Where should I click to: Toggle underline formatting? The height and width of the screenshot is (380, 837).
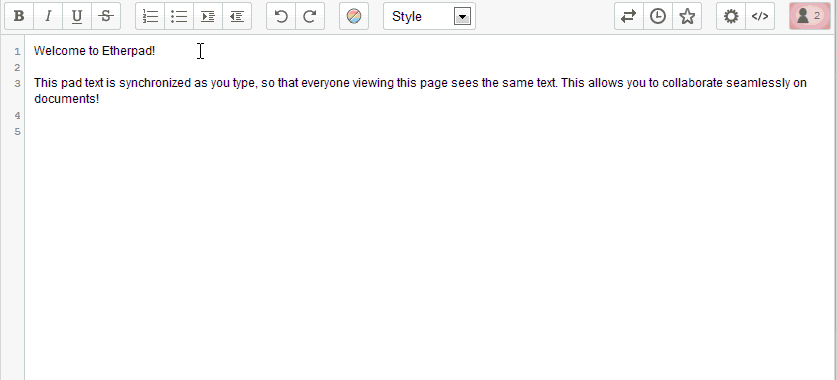coord(77,16)
